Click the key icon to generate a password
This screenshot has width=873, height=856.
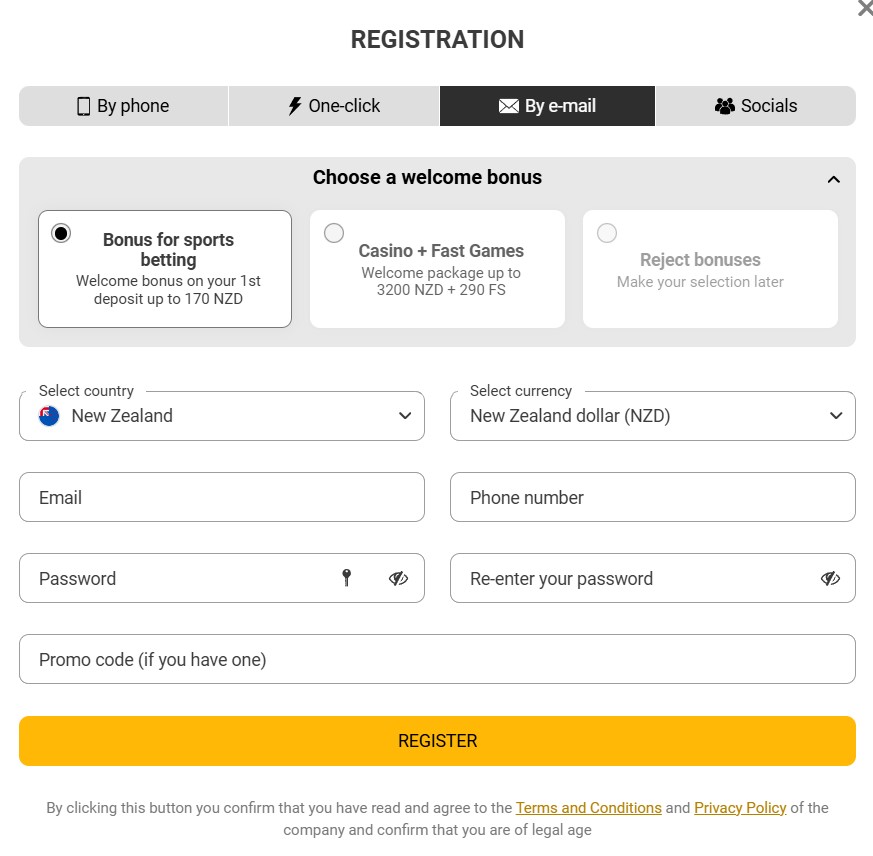pos(347,578)
